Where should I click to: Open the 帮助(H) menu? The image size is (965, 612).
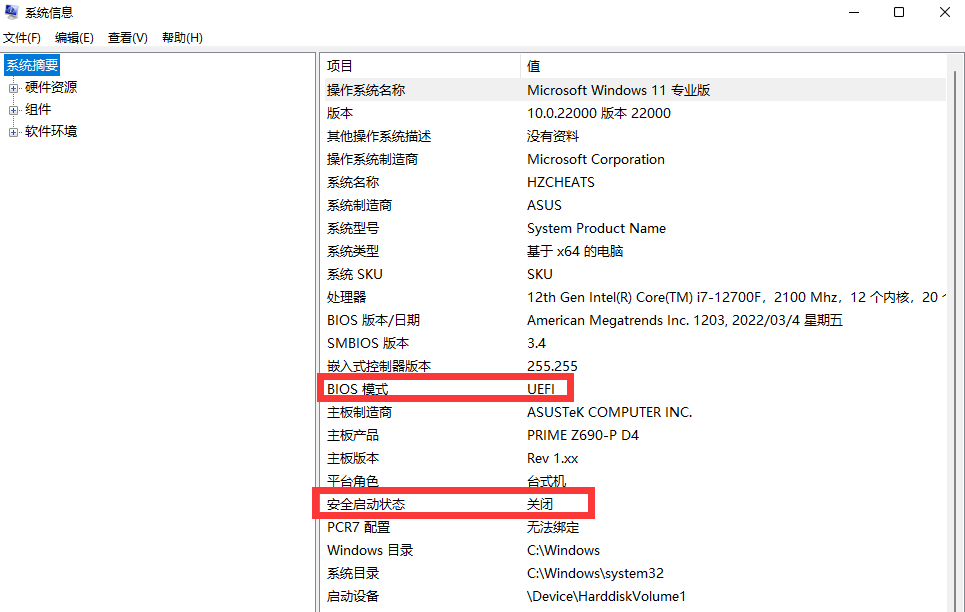click(x=182, y=38)
